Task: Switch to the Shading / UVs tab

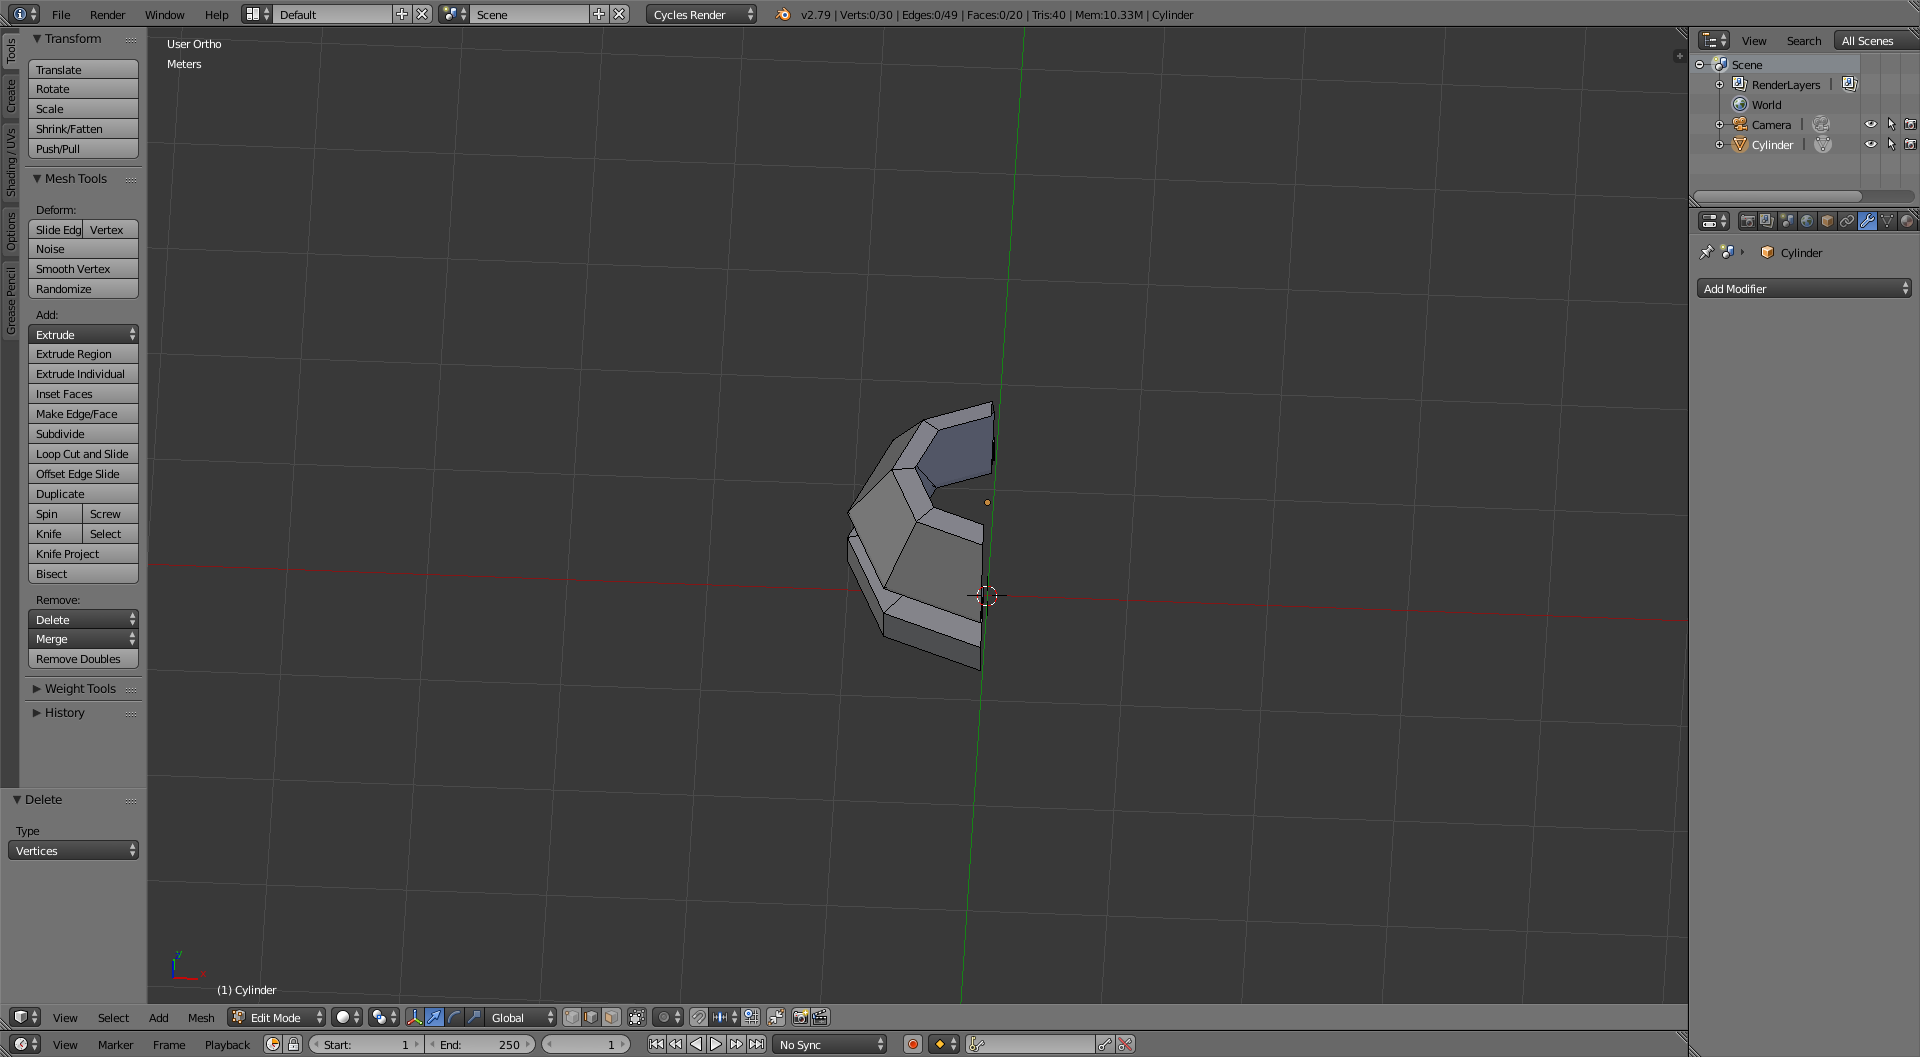Action: (11, 161)
